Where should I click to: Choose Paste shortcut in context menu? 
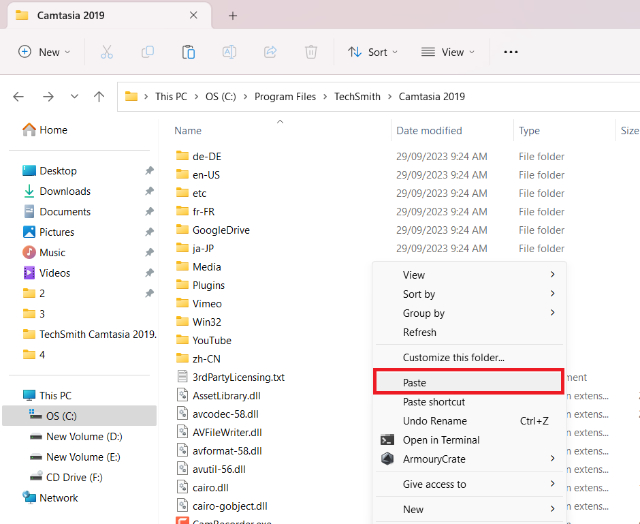click(469, 402)
